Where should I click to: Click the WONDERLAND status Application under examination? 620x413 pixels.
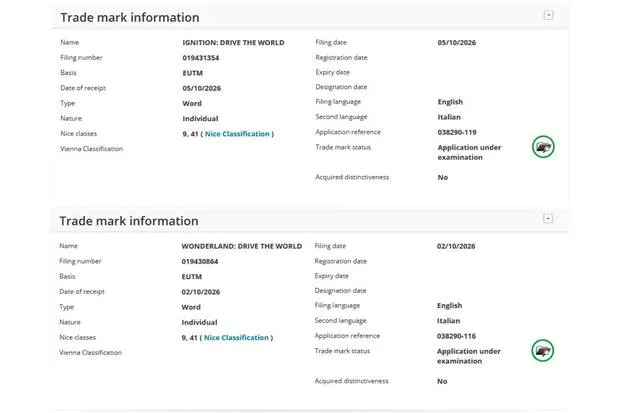(x=469, y=356)
